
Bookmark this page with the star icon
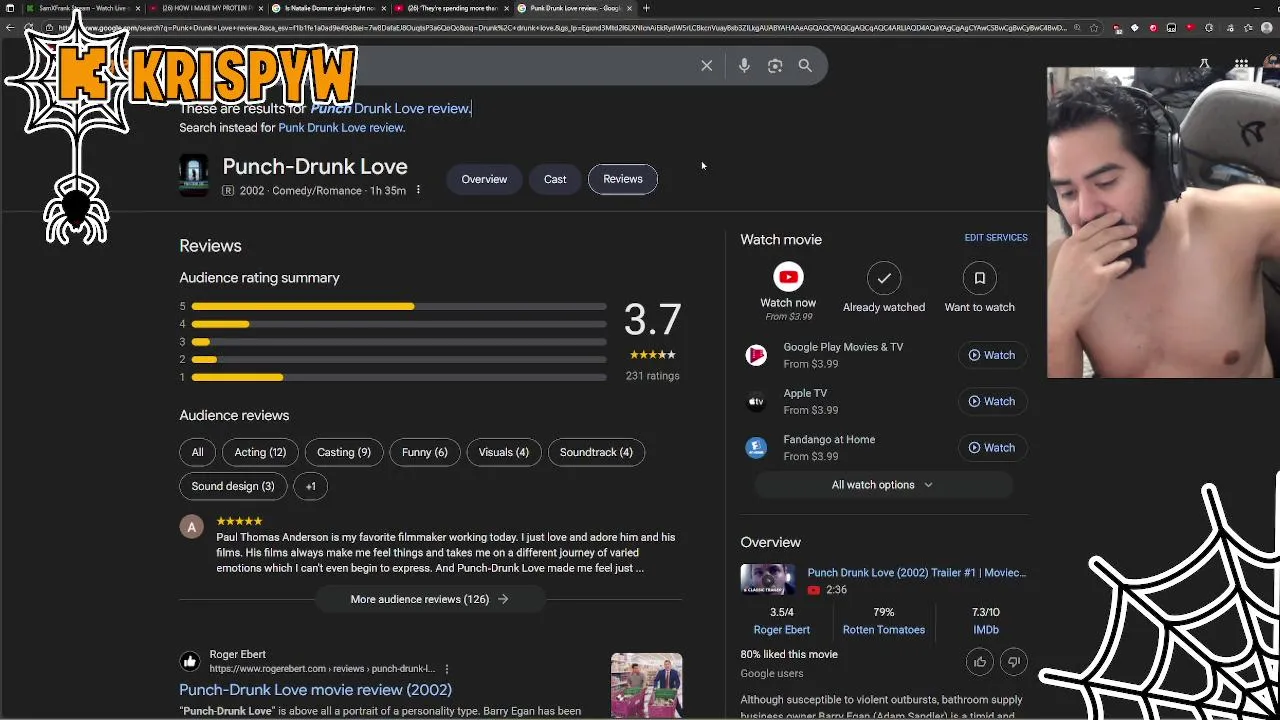1093,28
